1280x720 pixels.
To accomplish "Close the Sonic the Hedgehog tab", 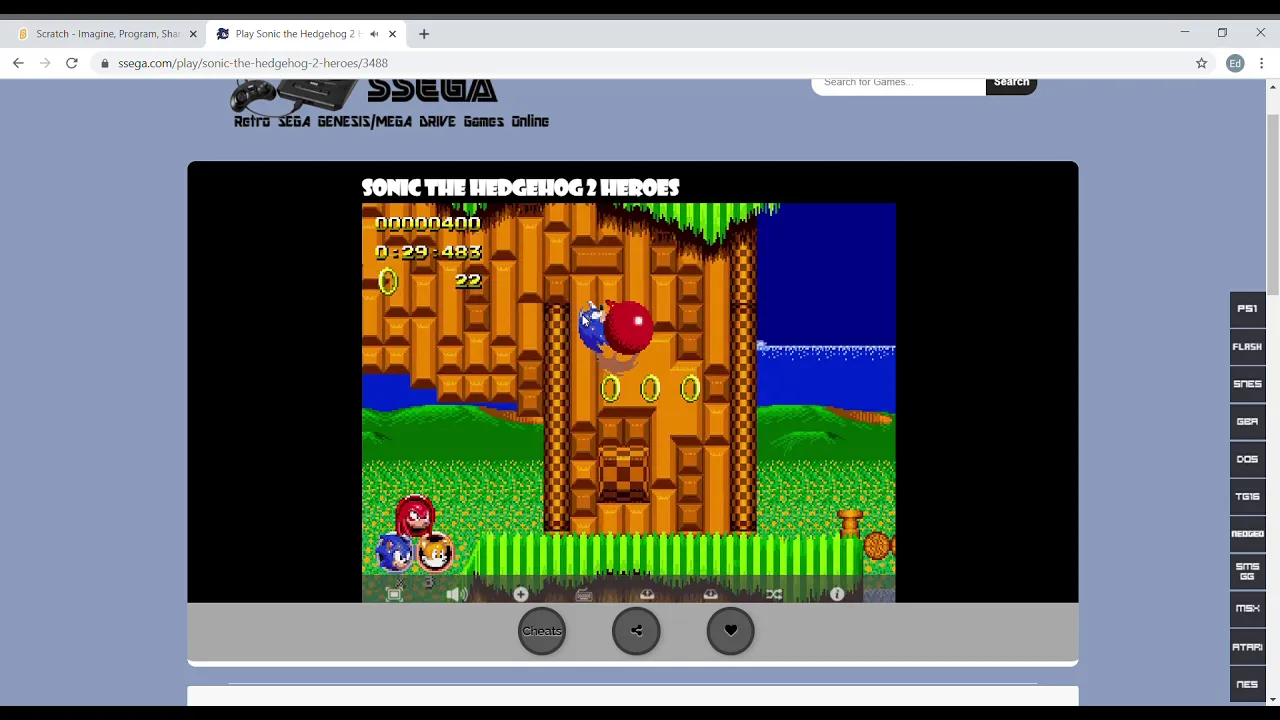I will [x=392, y=34].
